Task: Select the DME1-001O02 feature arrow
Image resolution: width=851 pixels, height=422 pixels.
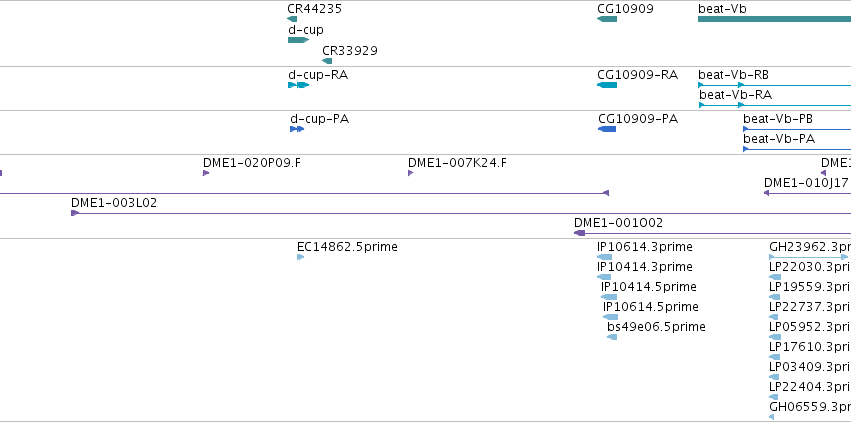Action: click(x=579, y=233)
